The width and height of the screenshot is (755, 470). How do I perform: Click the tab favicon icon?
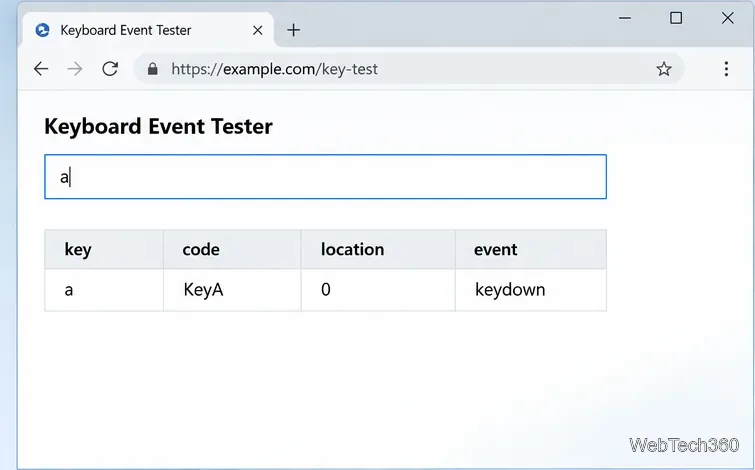(42, 30)
